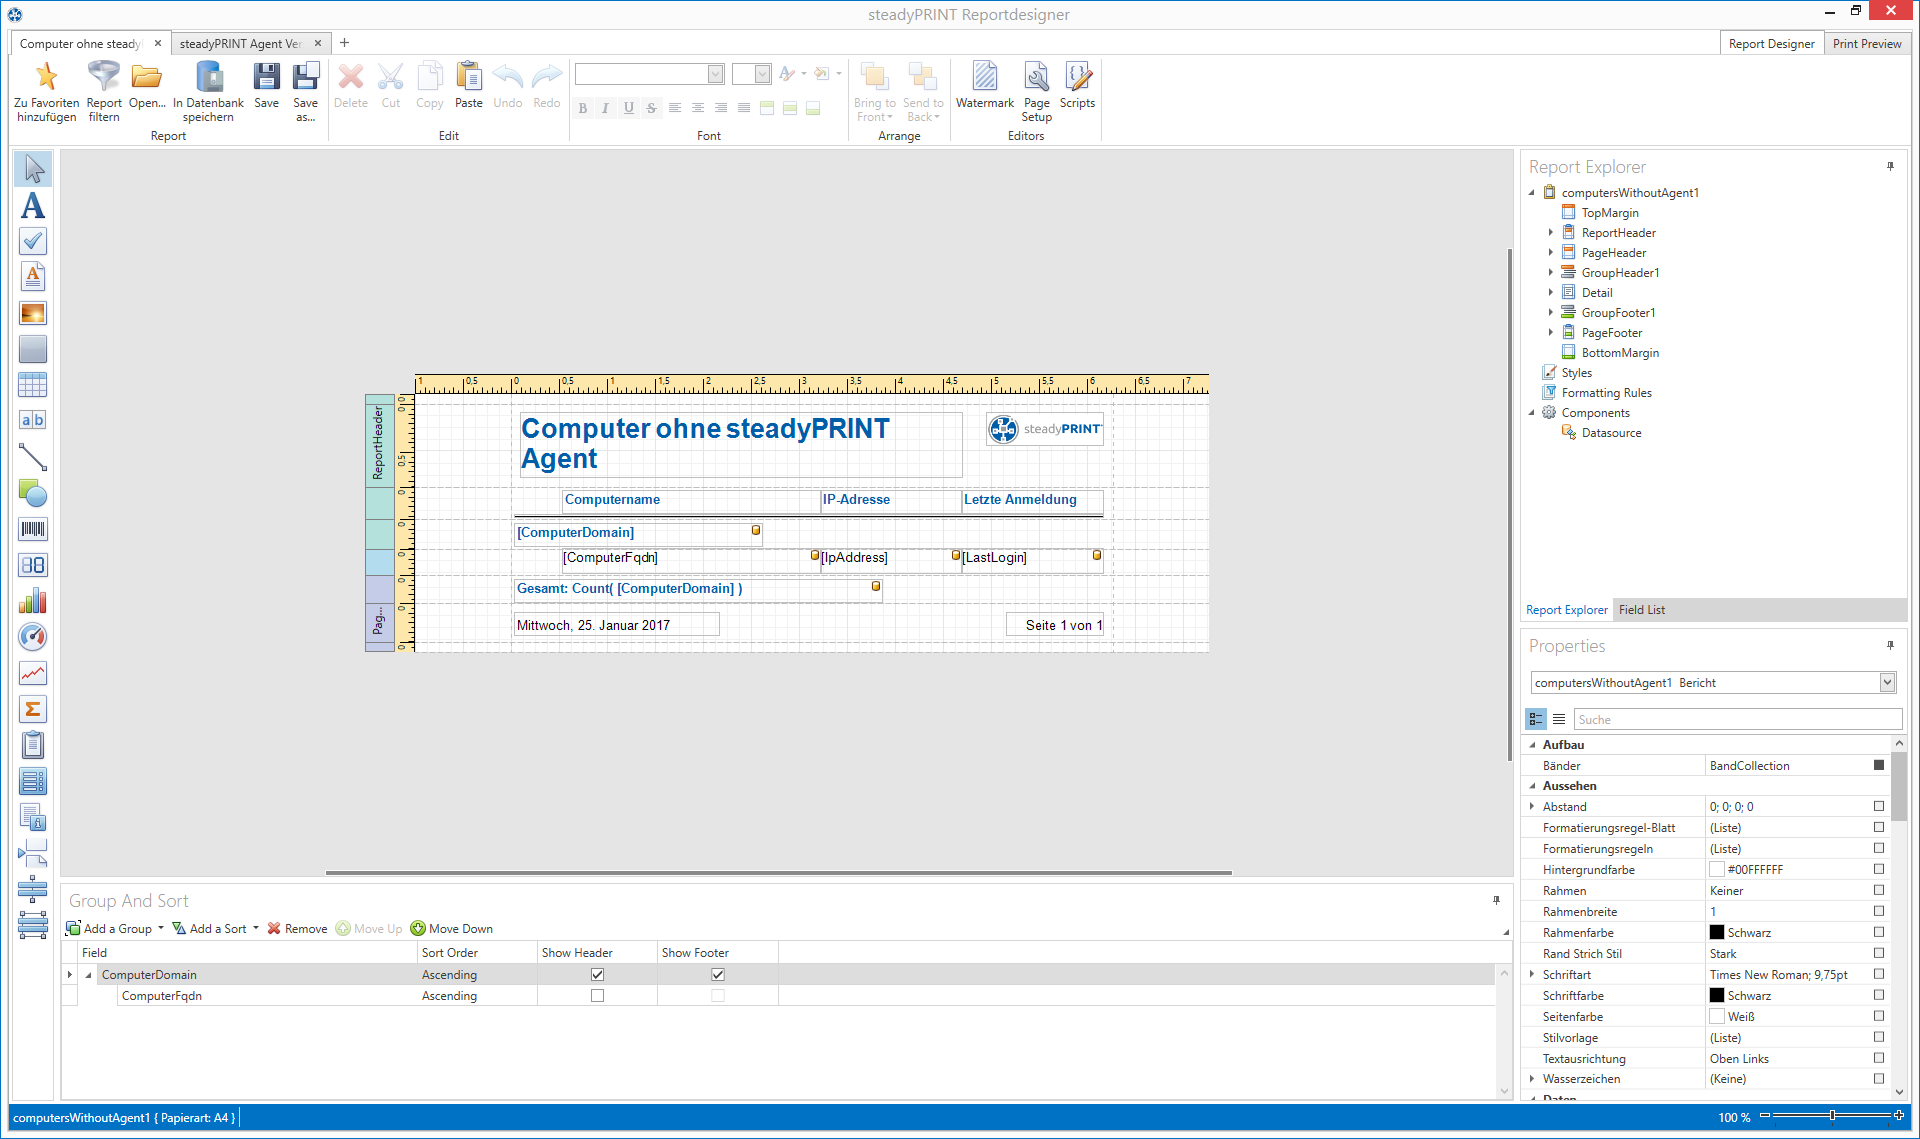The height and width of the screenshot is (1139, 1920).
Task: Select the Pivot Grid sigma tool
Action: (33, 709)
